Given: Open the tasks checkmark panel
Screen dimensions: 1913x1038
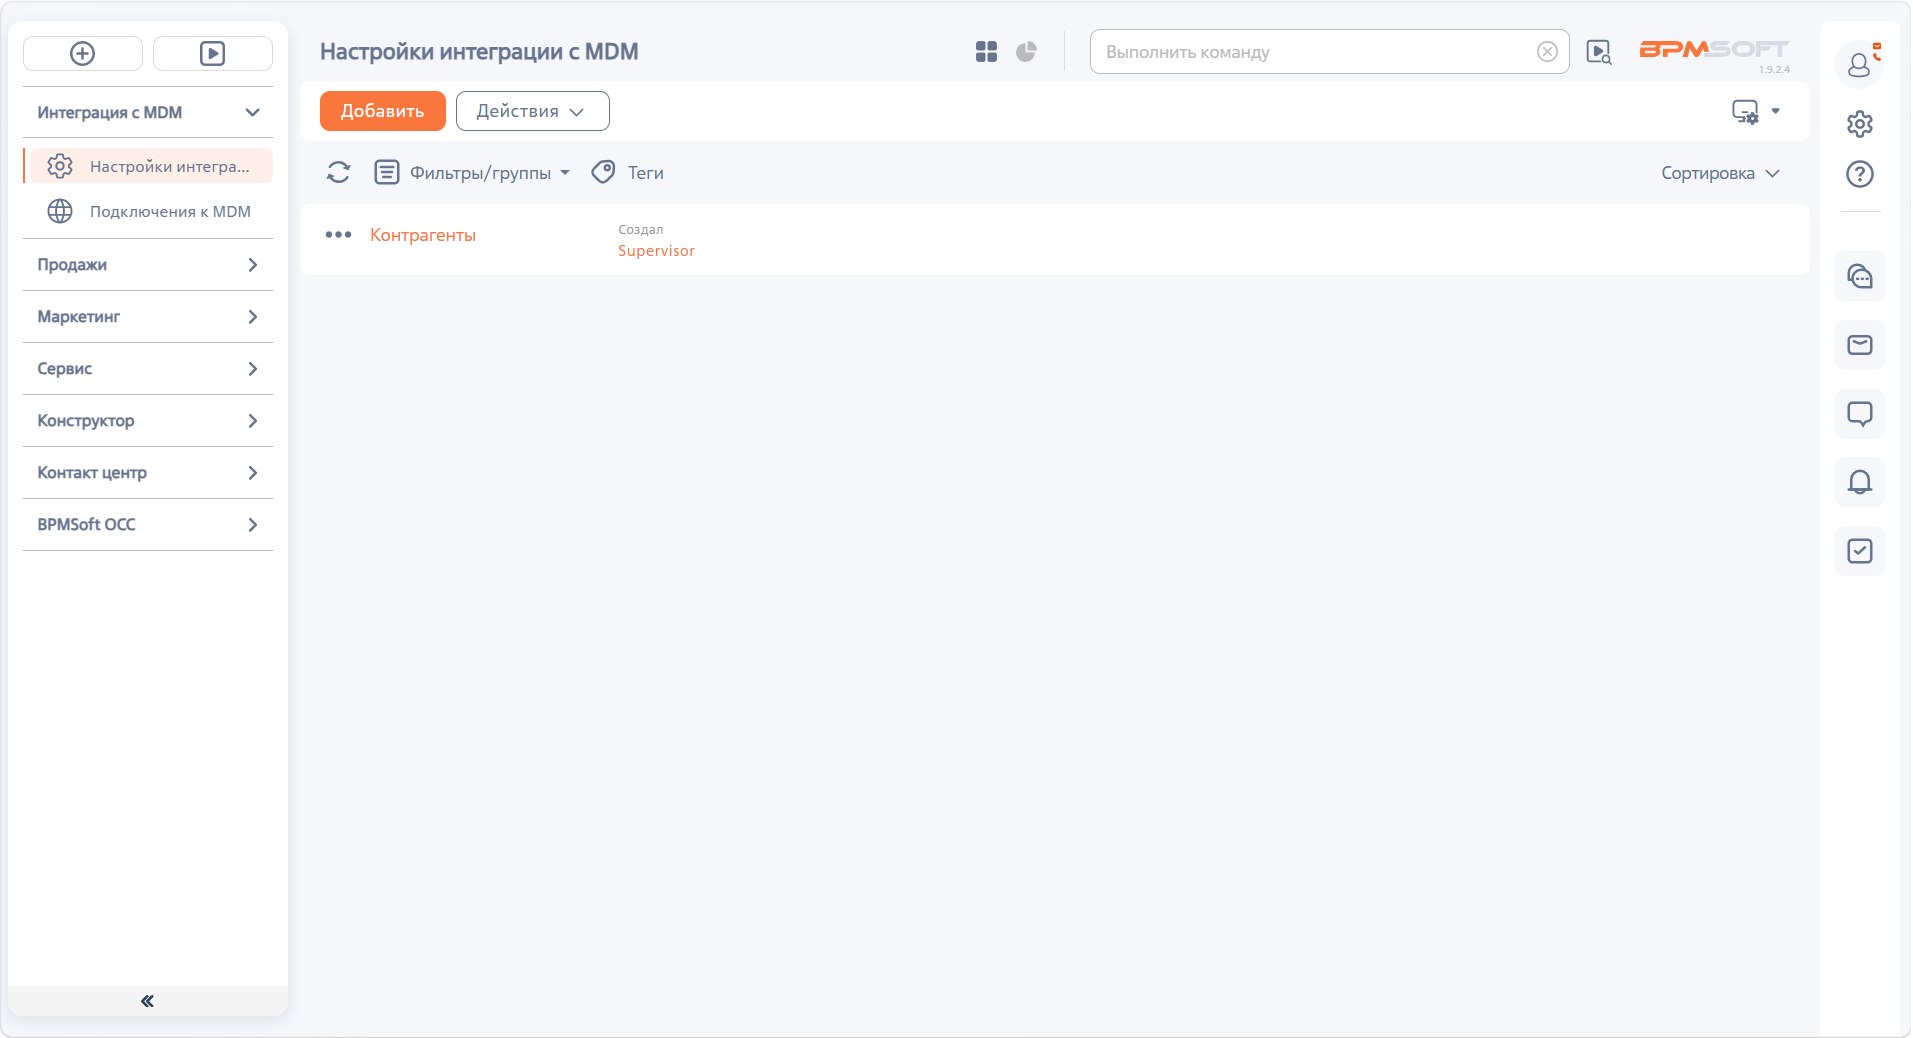Looking at the screenshot, I should point(1859,551).
